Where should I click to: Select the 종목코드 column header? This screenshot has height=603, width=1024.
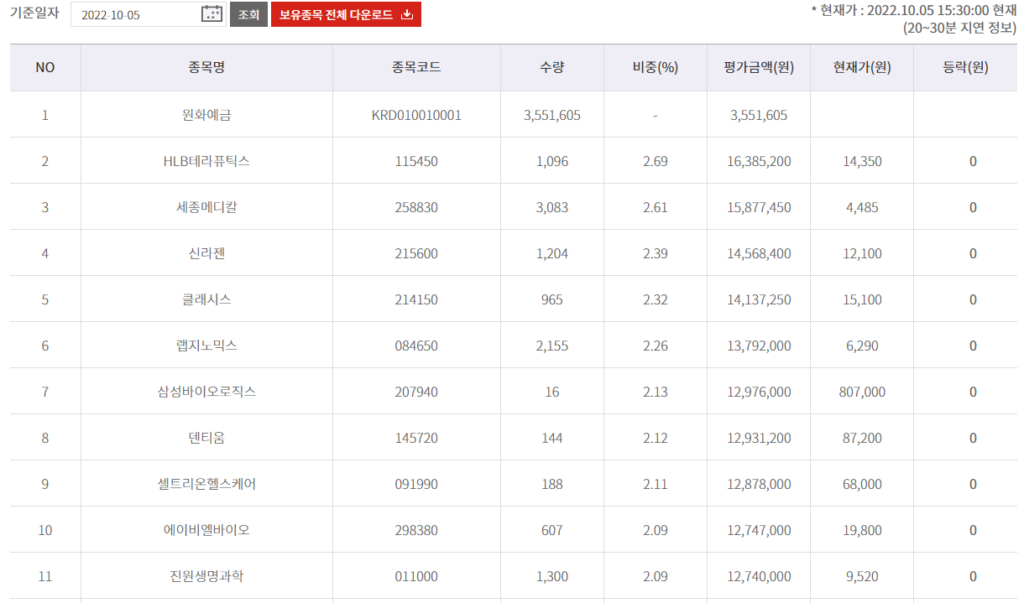tap(416, 68)
